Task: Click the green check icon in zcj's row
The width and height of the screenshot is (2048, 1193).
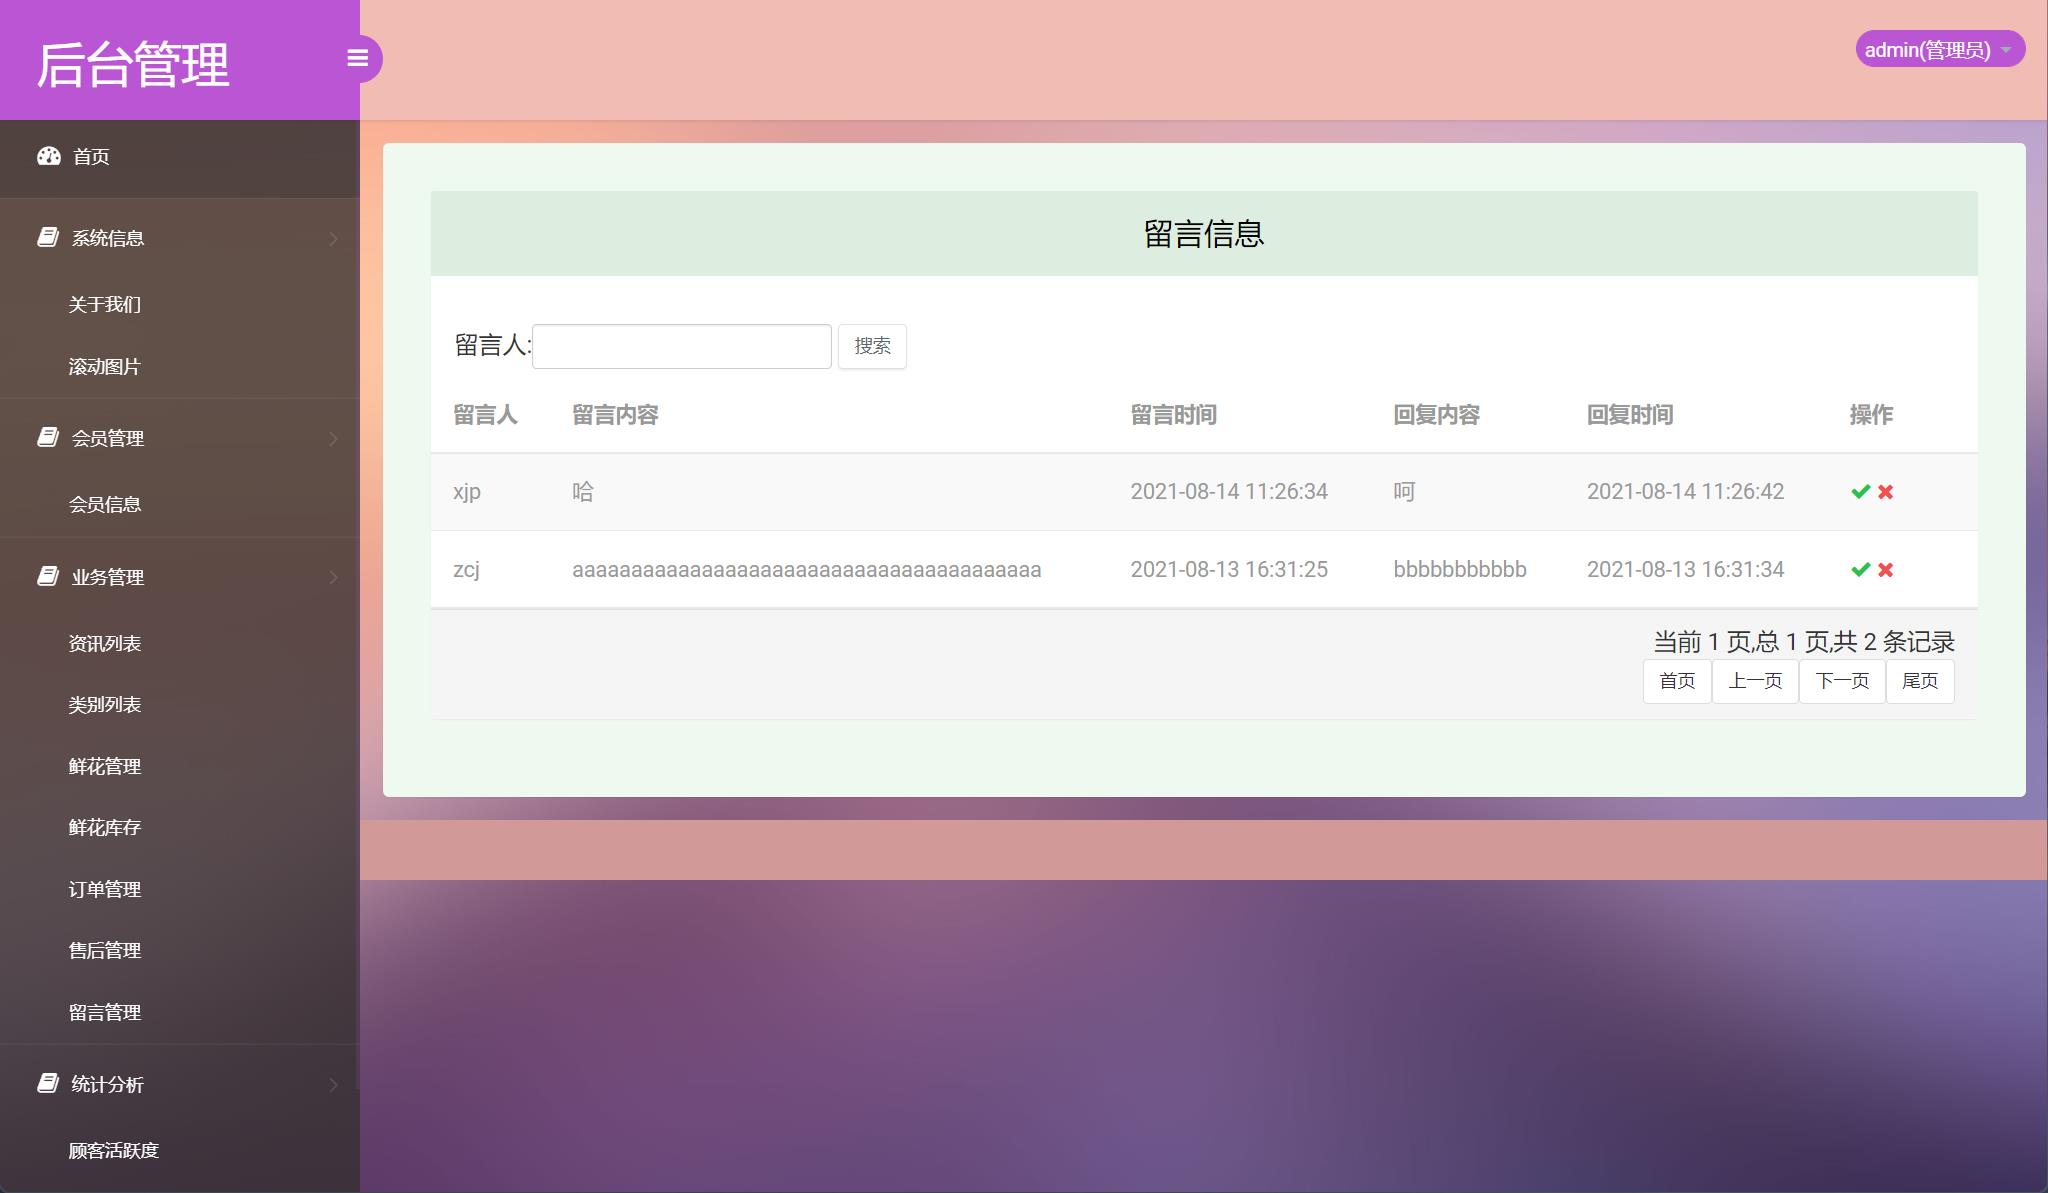Action: 1860,569
